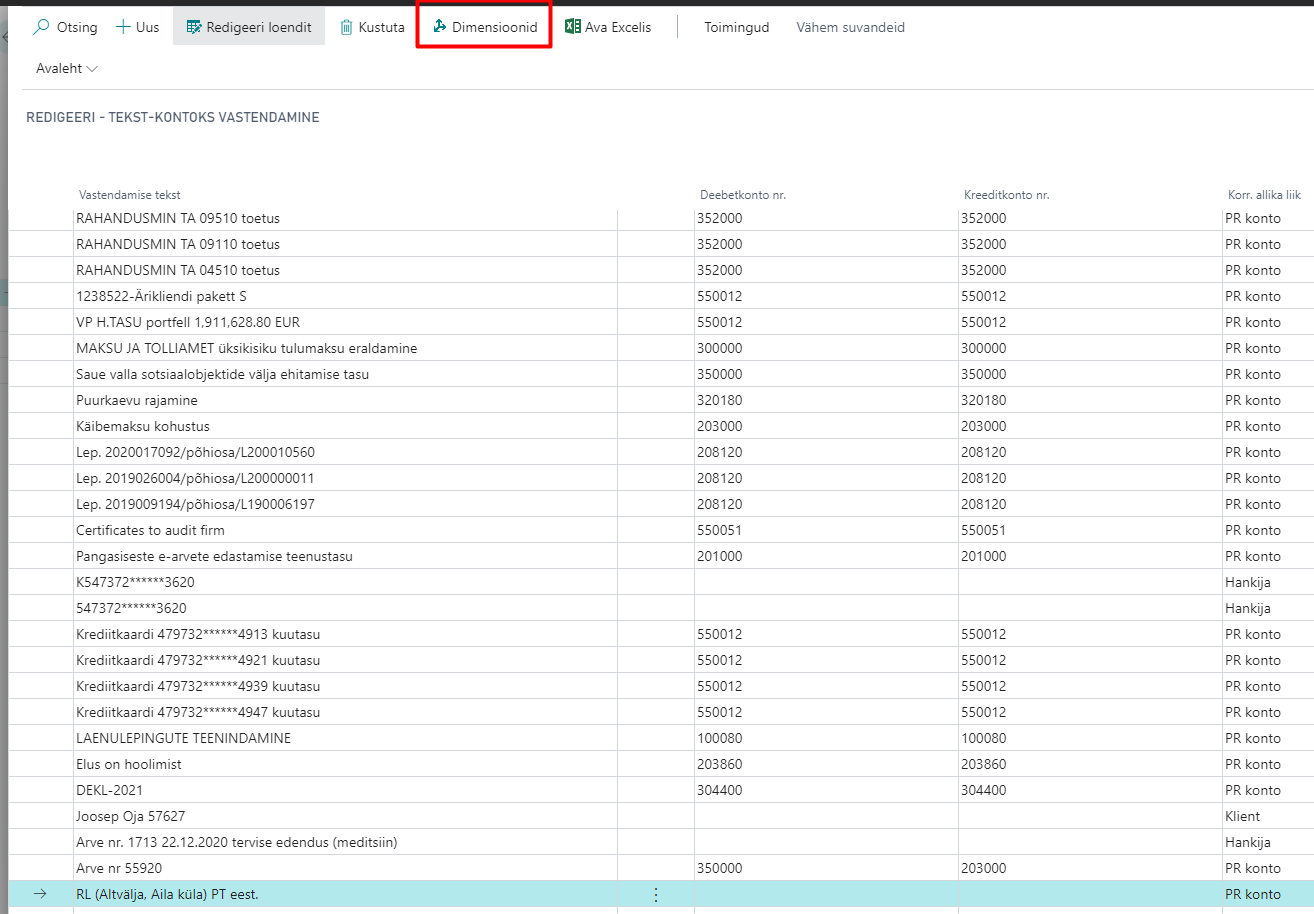Select Klient source type for Joosep Oja row

pos(1242,816)
